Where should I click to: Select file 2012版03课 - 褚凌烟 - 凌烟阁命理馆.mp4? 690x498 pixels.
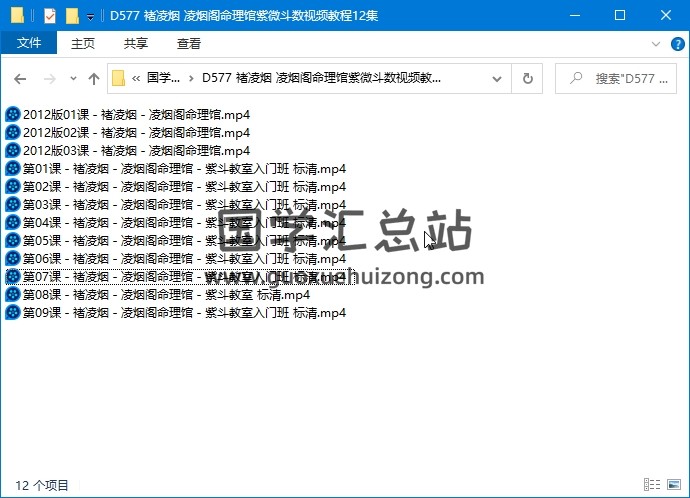click(136, 151)
